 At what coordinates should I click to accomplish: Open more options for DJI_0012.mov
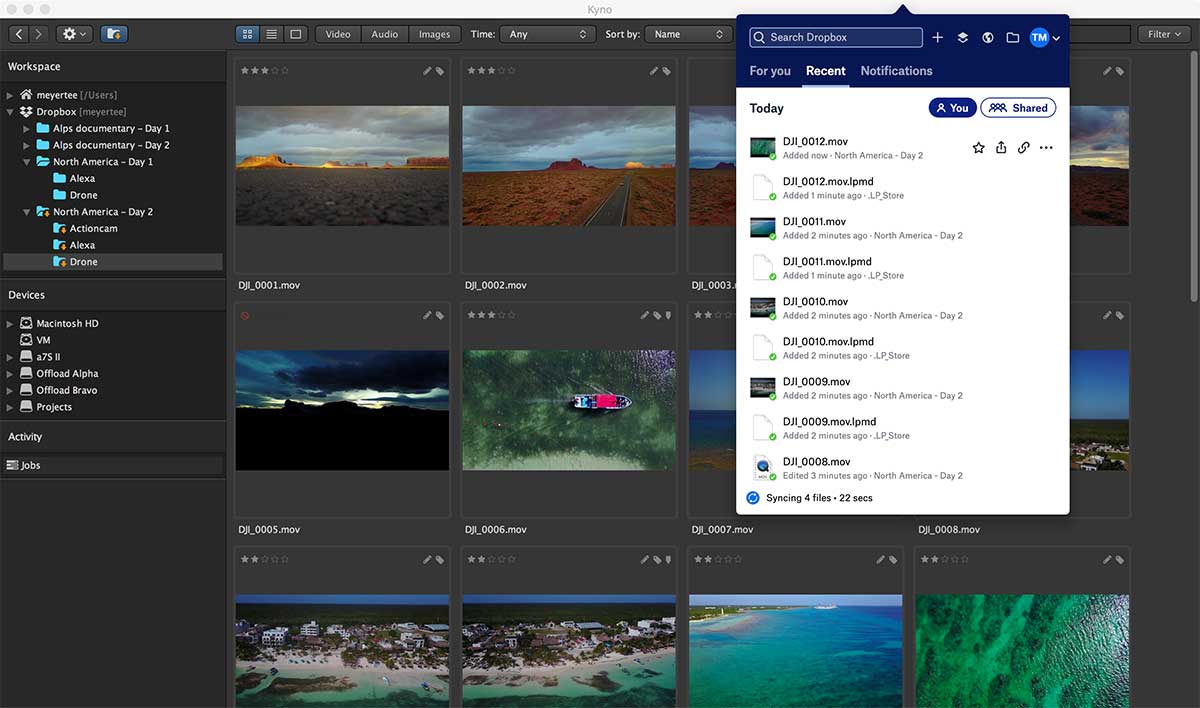pos(1046,148)
